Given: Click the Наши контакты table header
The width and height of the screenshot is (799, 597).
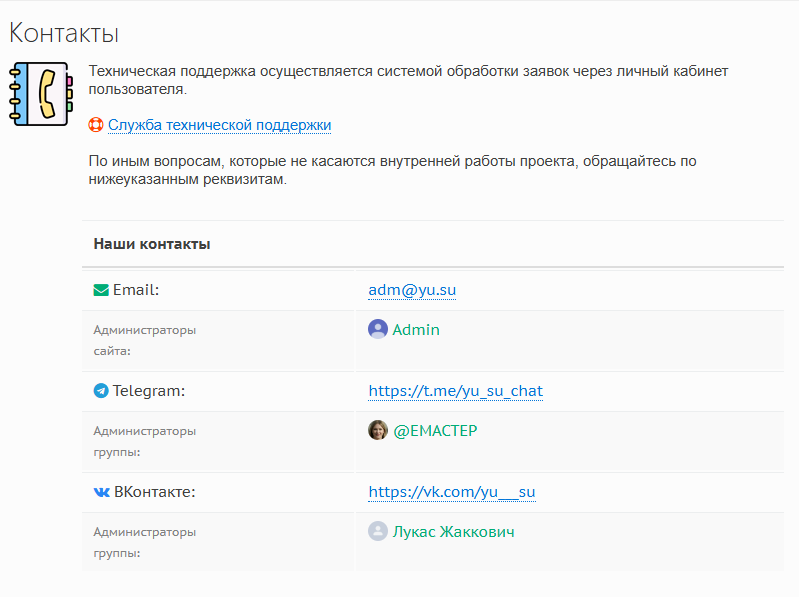Looking at the screenshot, I should pyautogui.click(x=151, y=244).
